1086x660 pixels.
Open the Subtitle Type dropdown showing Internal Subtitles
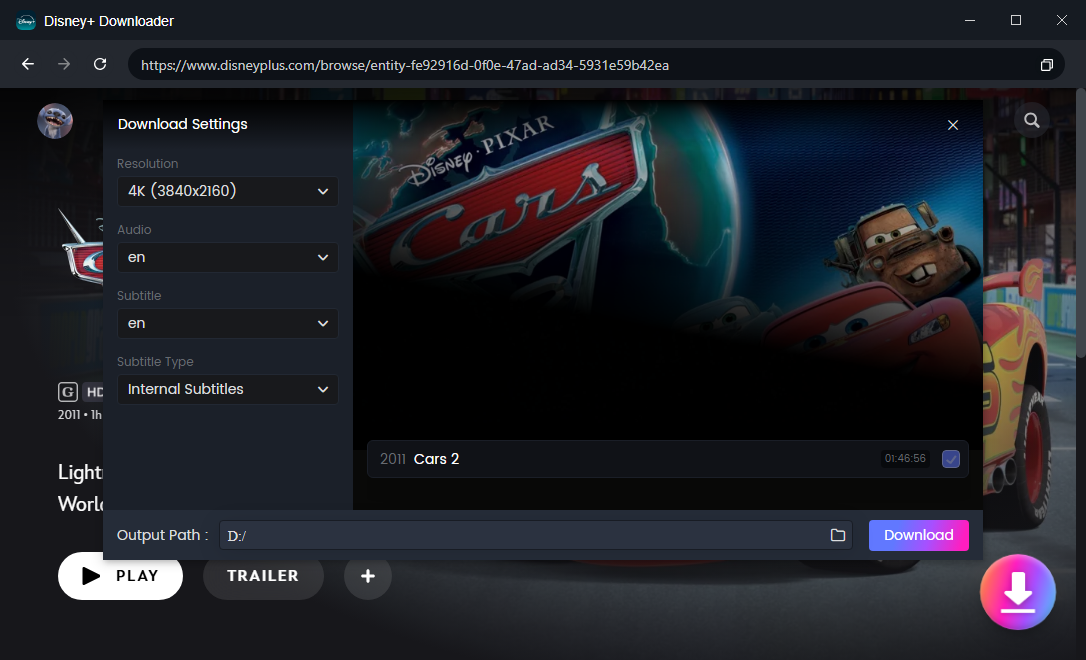coord(228,389)
